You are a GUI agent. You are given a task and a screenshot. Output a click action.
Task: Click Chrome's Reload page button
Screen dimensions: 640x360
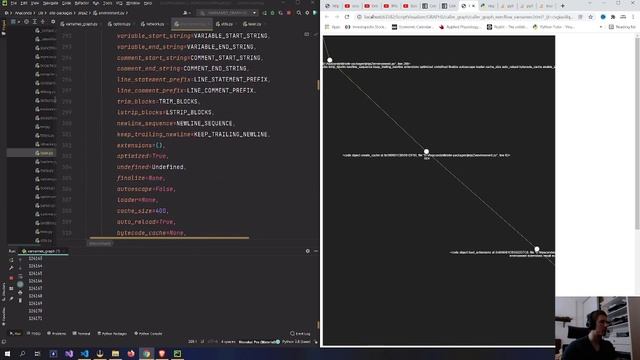[347, 17]
